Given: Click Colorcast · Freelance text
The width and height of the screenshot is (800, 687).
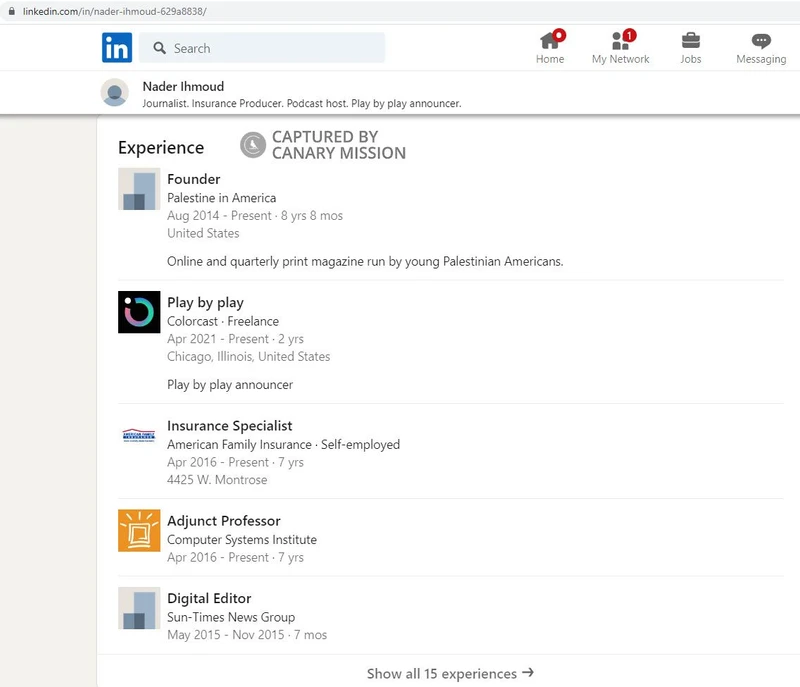Looking at the screenshot, I should pyautogui.click(x=223, y=321).
